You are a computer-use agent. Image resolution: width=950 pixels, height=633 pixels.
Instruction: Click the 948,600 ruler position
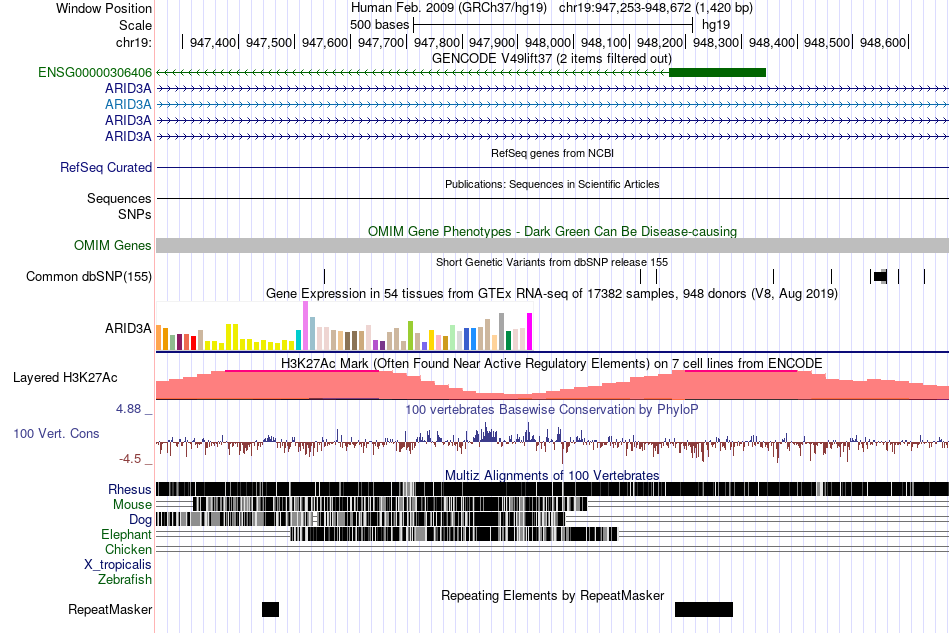click(x=883, y=42)
